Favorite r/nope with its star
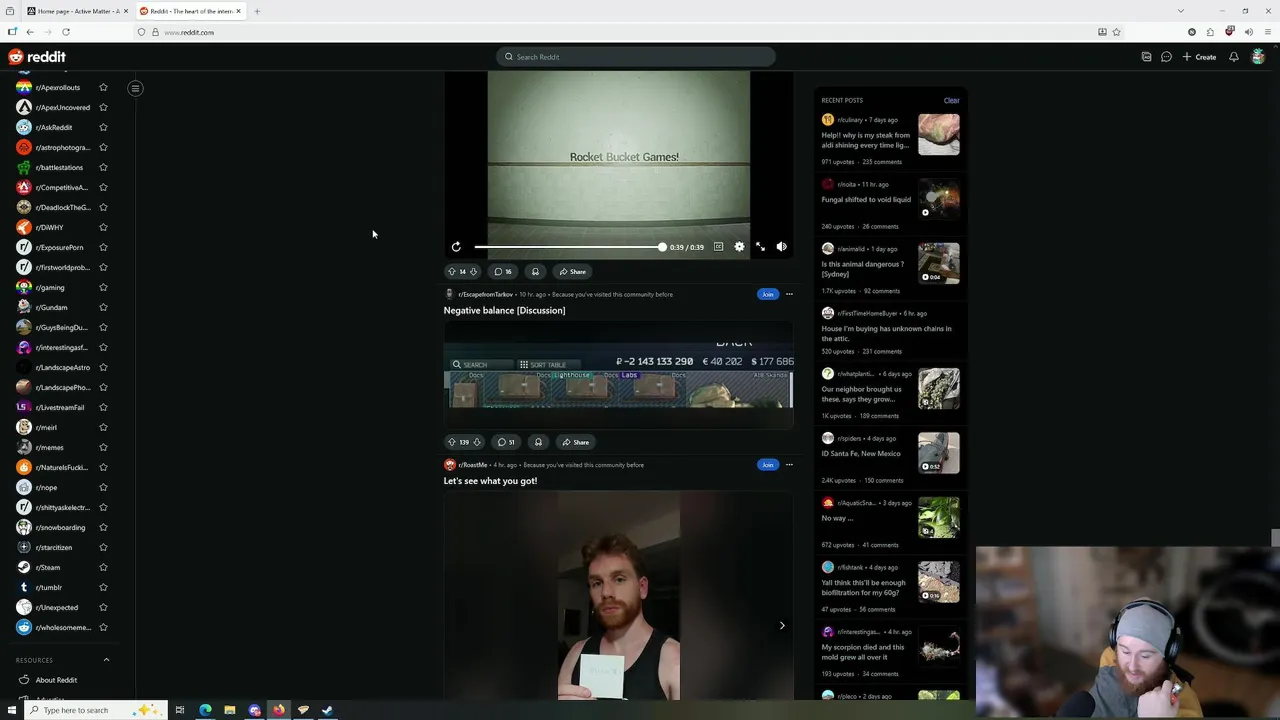Screen dimensions: 1280x720 coord(103,488)
